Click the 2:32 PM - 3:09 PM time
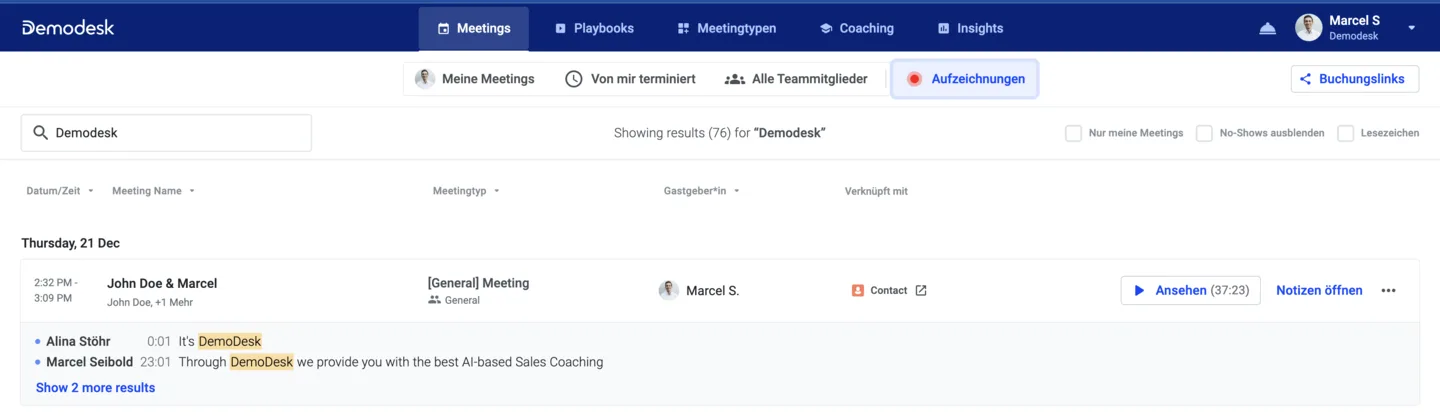This screenshot has width=1440, height=417. 56,290
